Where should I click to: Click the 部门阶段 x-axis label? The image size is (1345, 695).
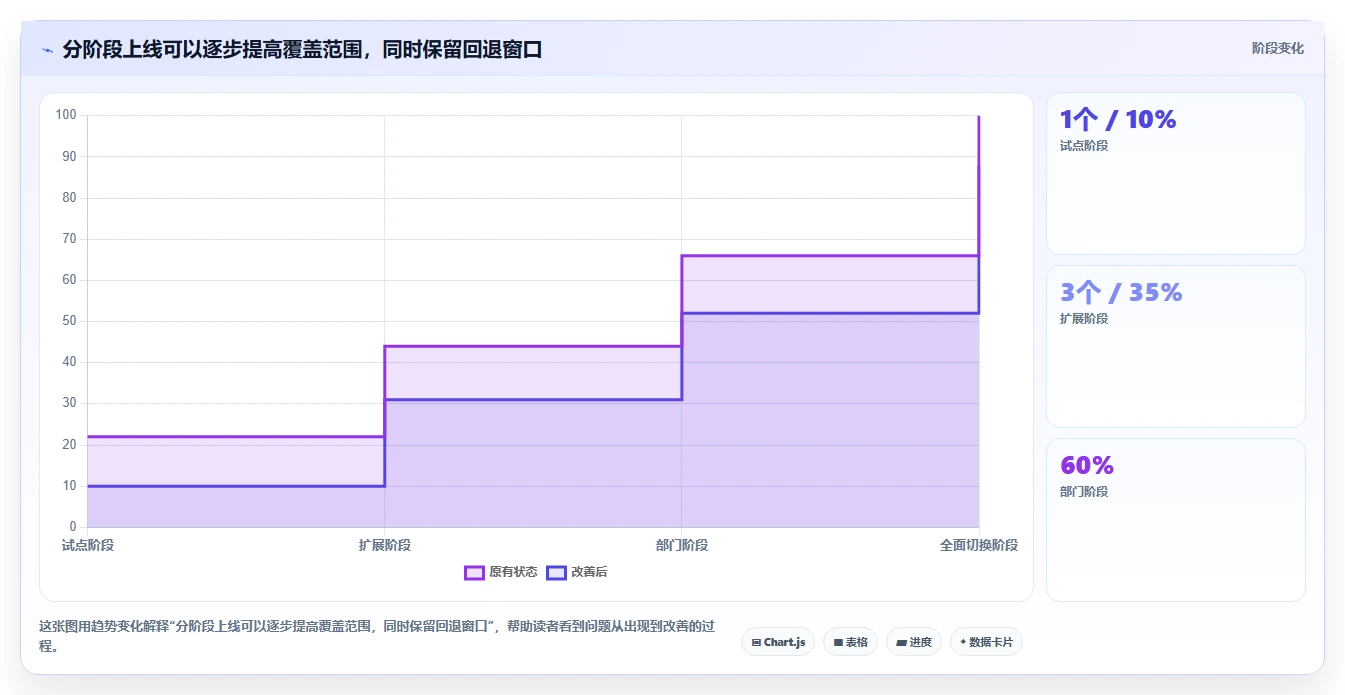(682, 545)
